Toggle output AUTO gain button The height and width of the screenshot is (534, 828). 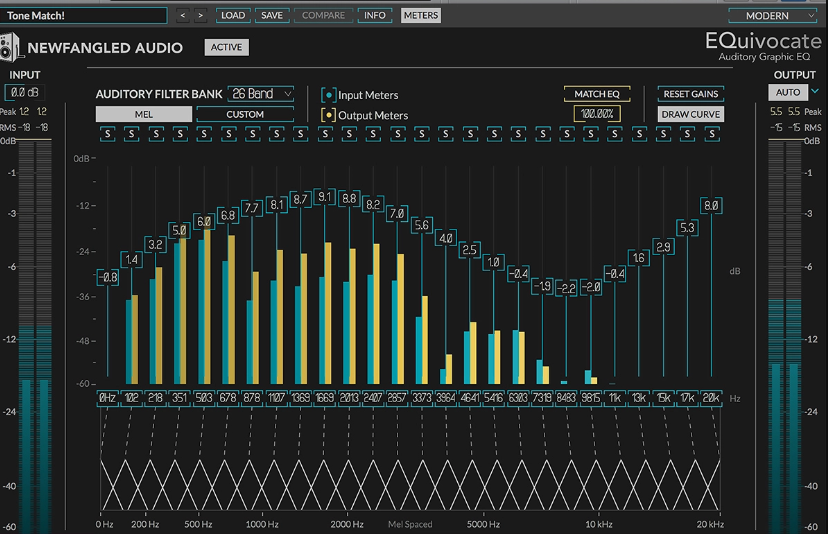tap(788, 92)
